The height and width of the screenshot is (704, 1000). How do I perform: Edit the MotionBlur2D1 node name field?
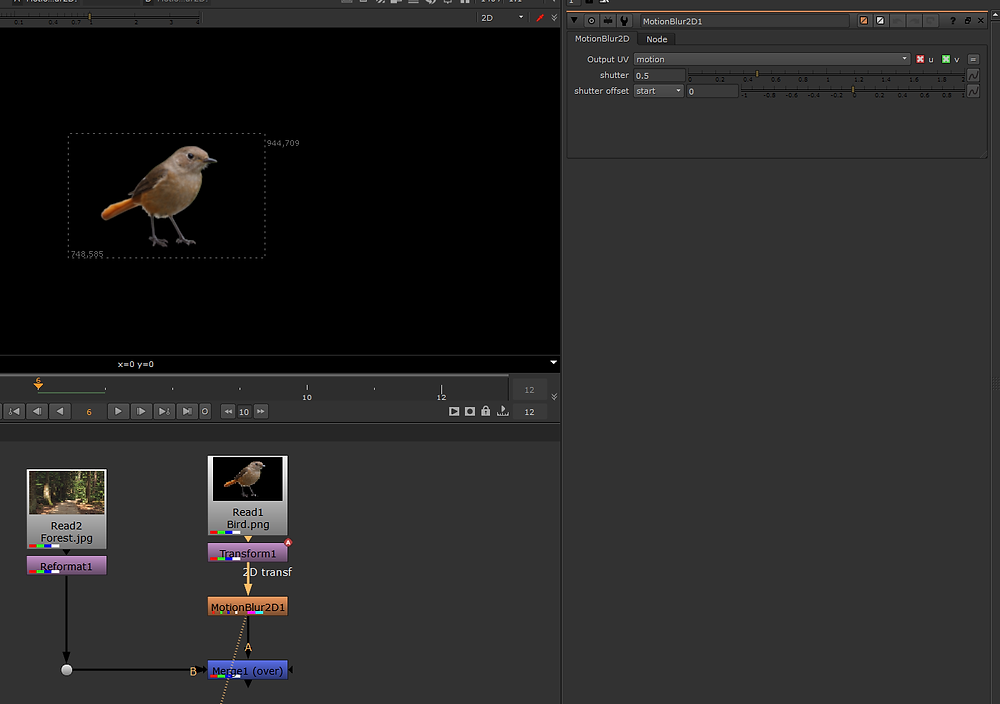(744, 21)
